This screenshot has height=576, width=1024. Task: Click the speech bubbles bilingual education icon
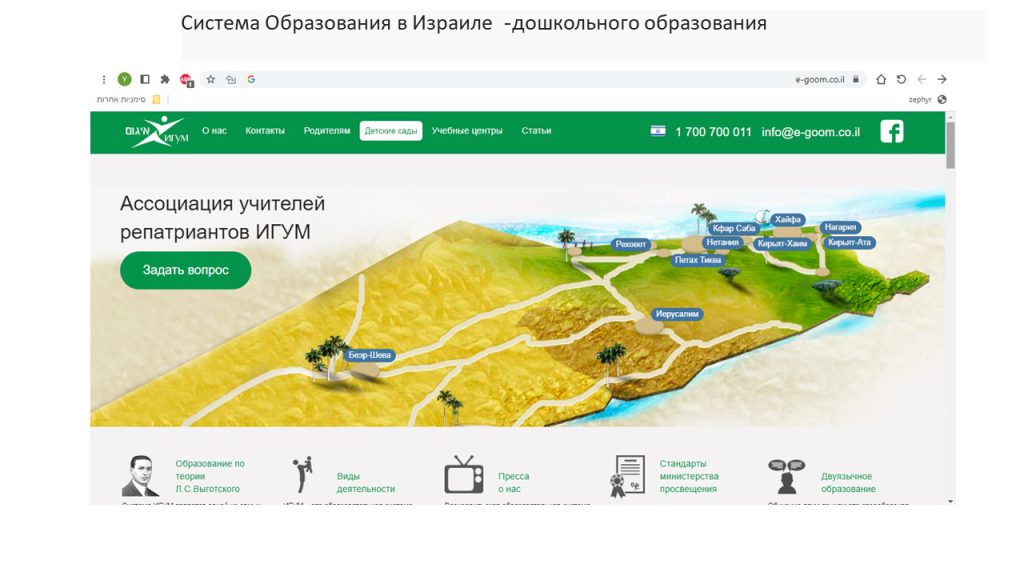pos(787,476)
